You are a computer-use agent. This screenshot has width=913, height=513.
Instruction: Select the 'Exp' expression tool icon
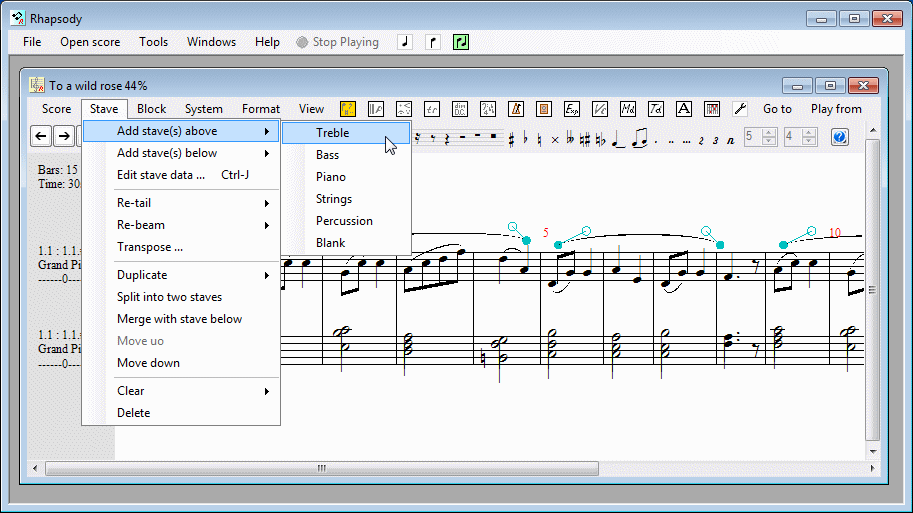coord(572,109)
